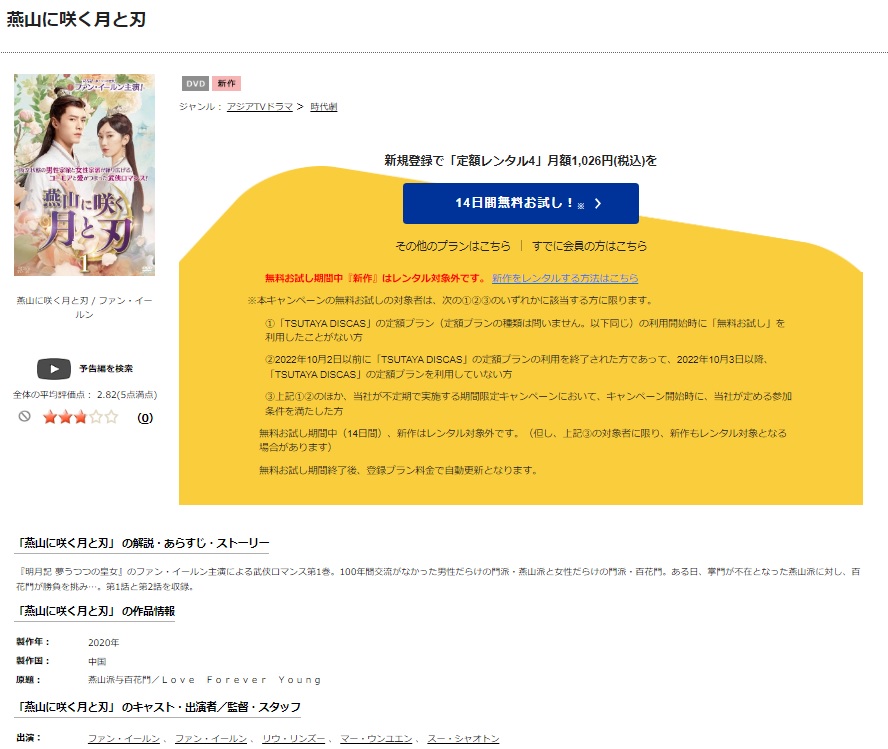This screenshot has height=749, width=888.
Task: Click the 定額レンタル4 月額1,026円 headline
Action: [520, 161]
